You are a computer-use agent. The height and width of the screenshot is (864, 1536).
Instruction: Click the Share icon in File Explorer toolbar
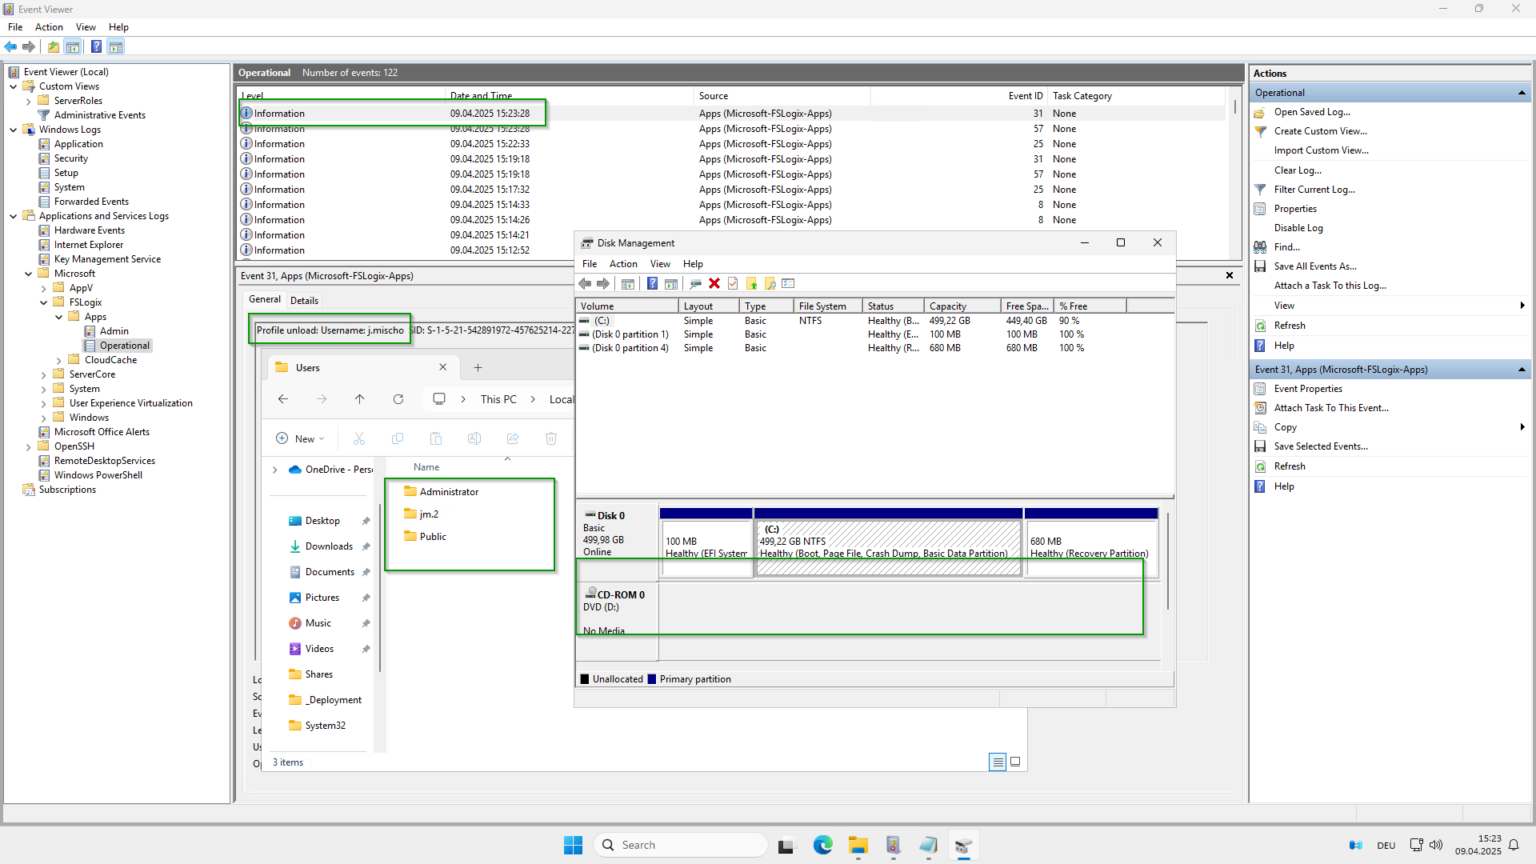pos(513,438)
